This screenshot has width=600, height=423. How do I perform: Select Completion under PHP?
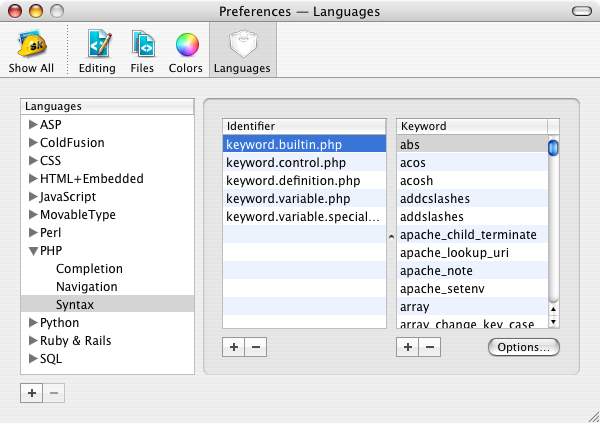pyautogui.click(x=89, y=269)
